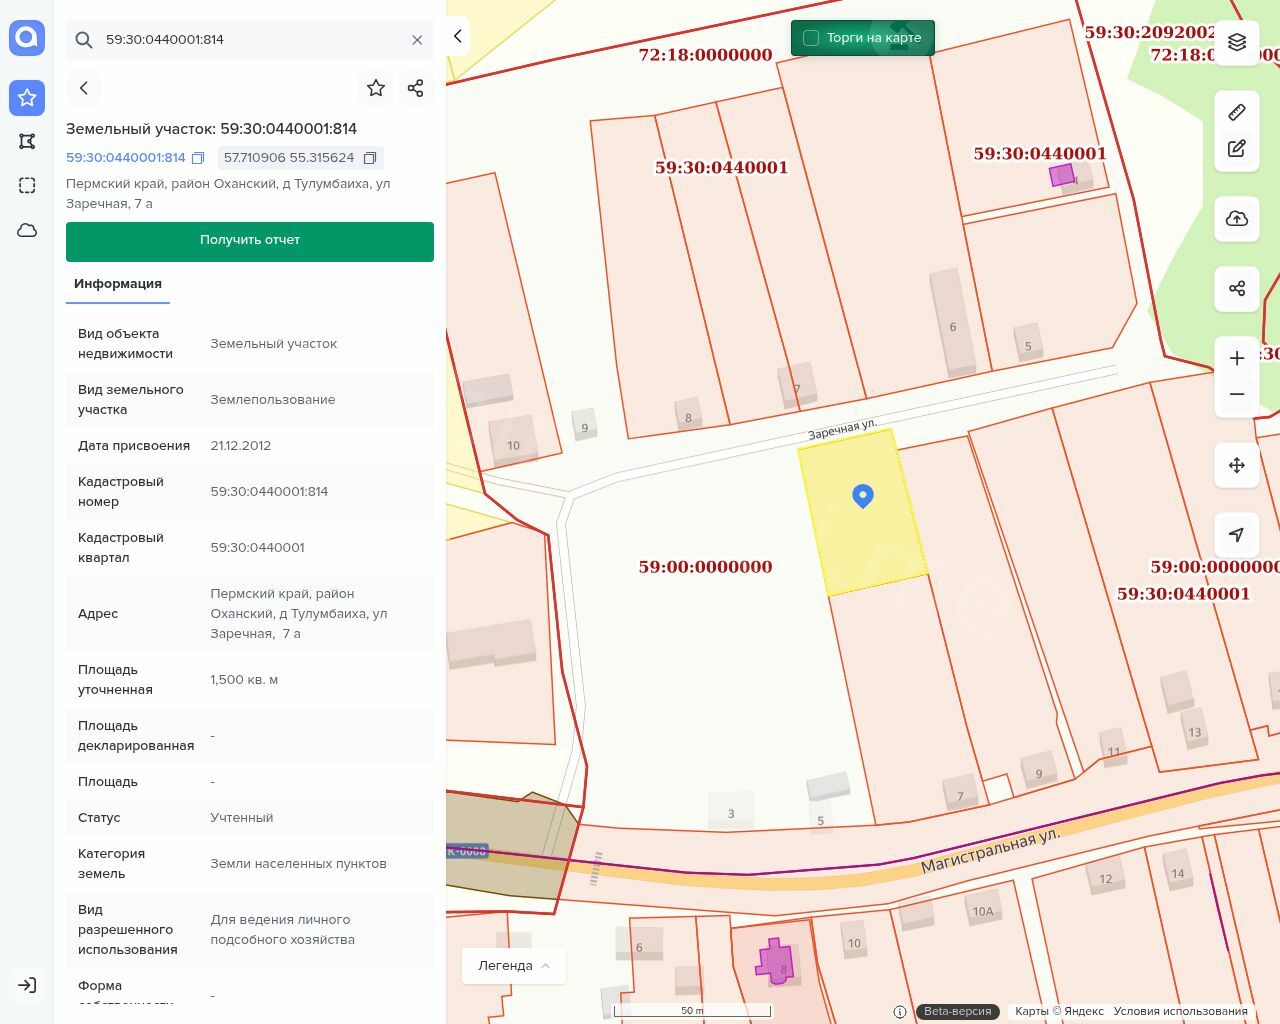Go back using the left chevron
The image size is (1280, 1024).
(84, 88)
